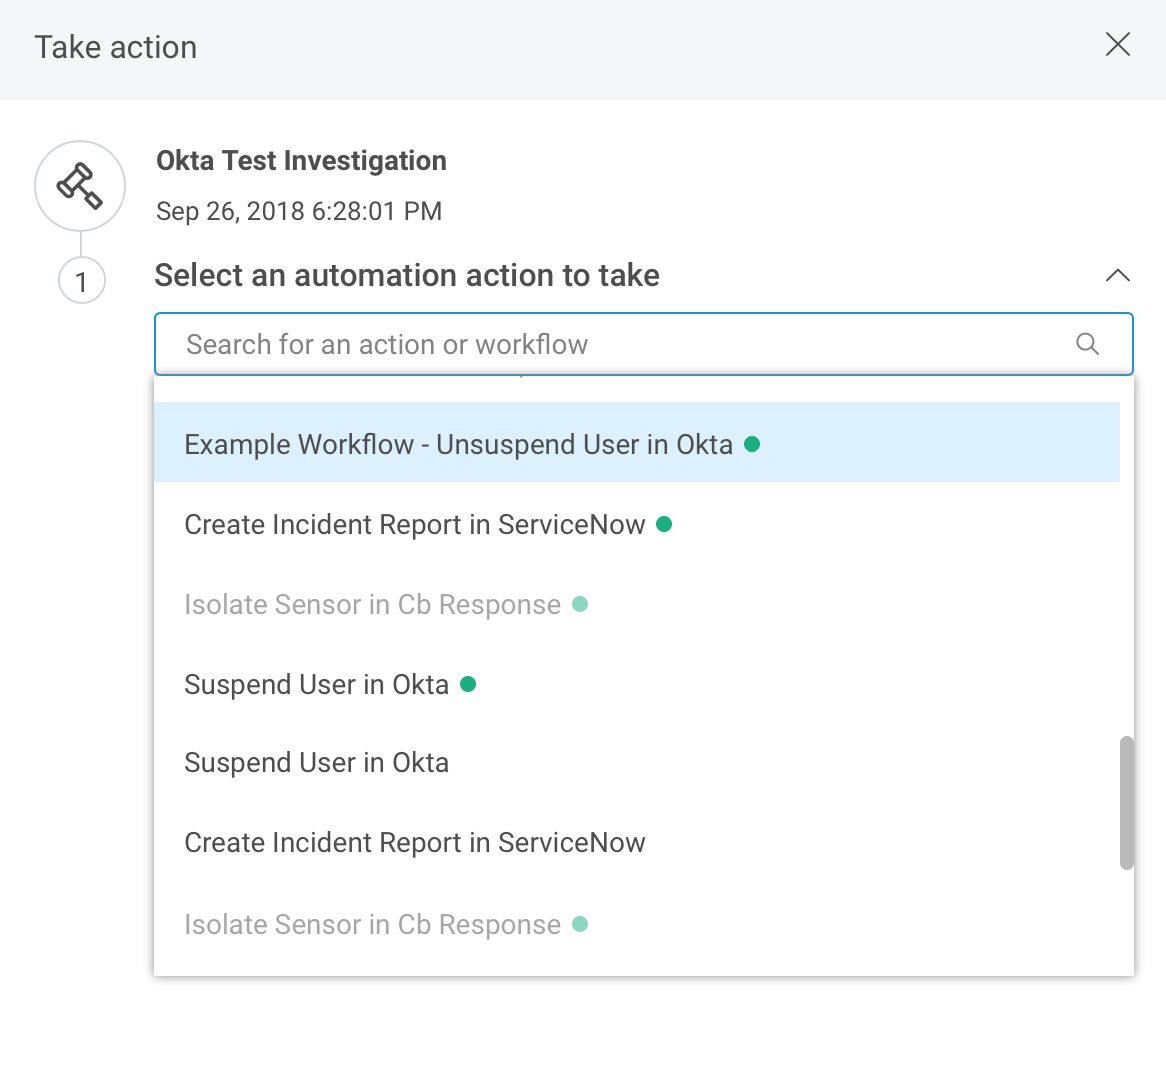Collapse the automation action section chevron
The image size is (1166, 1082).
click(x=1118, y=276)
